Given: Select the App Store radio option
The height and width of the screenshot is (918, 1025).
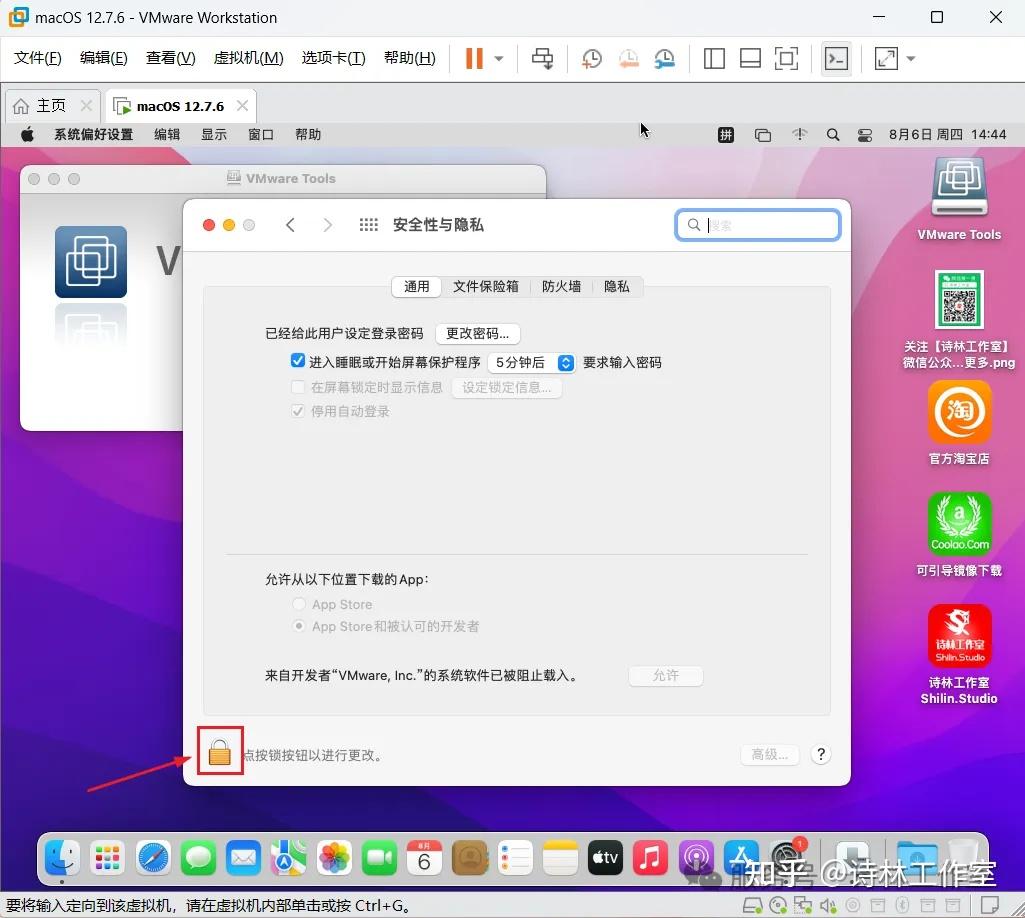Looking at the screenshot, I should point(299,604).
